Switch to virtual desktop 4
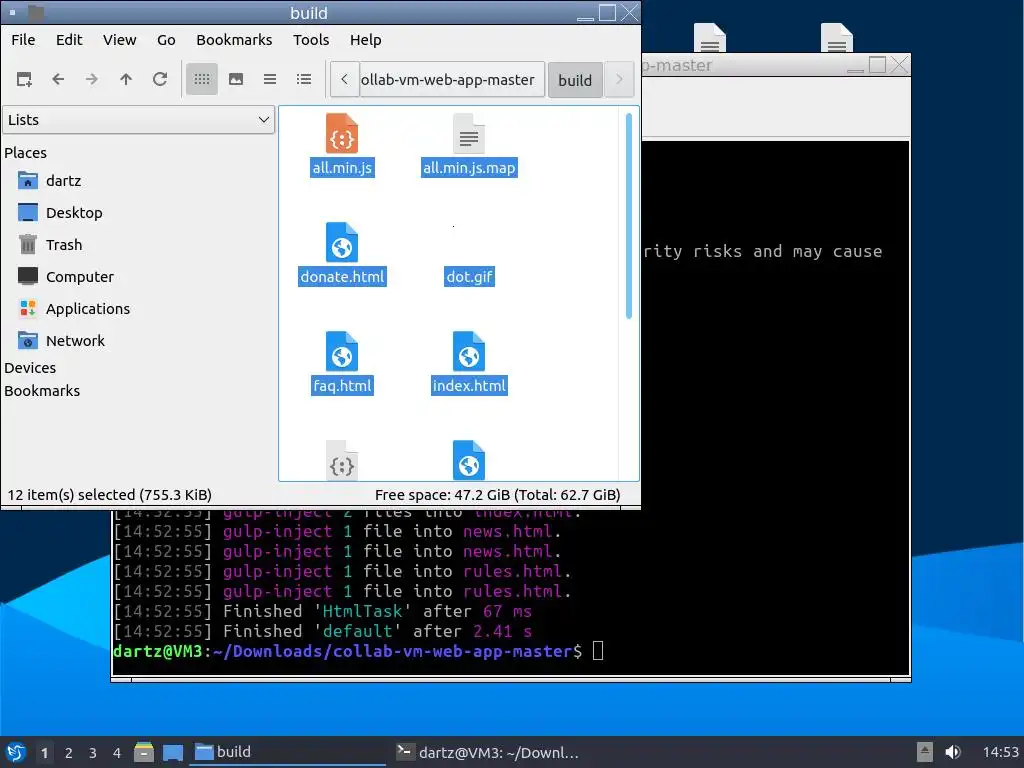This screenshot has height=768, width=1024. click(117, 753)
